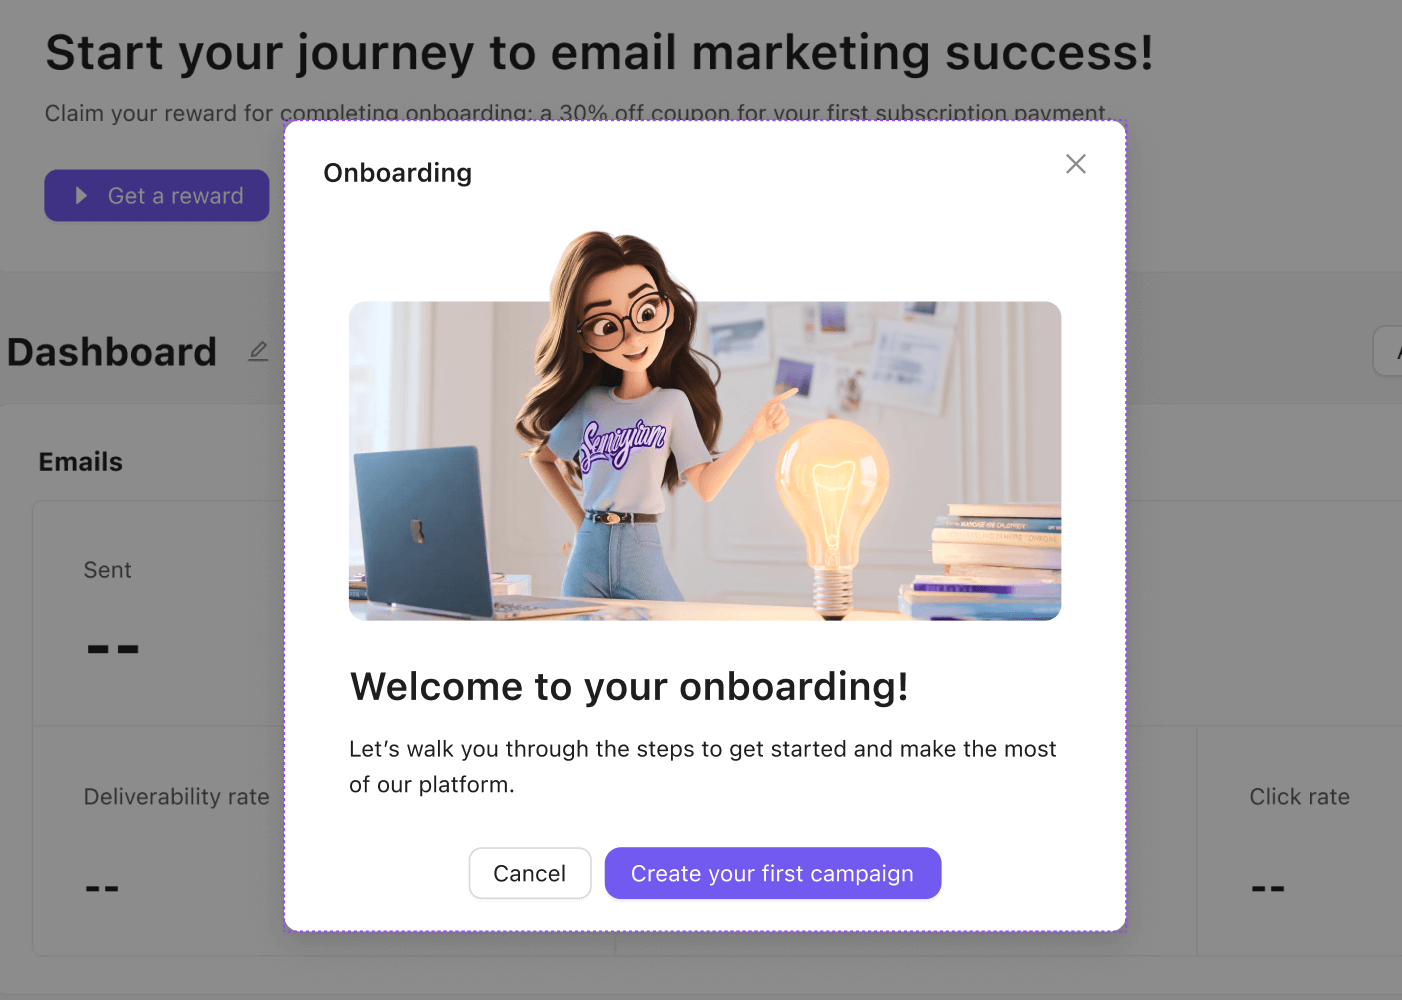Screen dimensions: 1402x1000
Task: Click Create your first campaign
Action: click(x=772, y=873)
